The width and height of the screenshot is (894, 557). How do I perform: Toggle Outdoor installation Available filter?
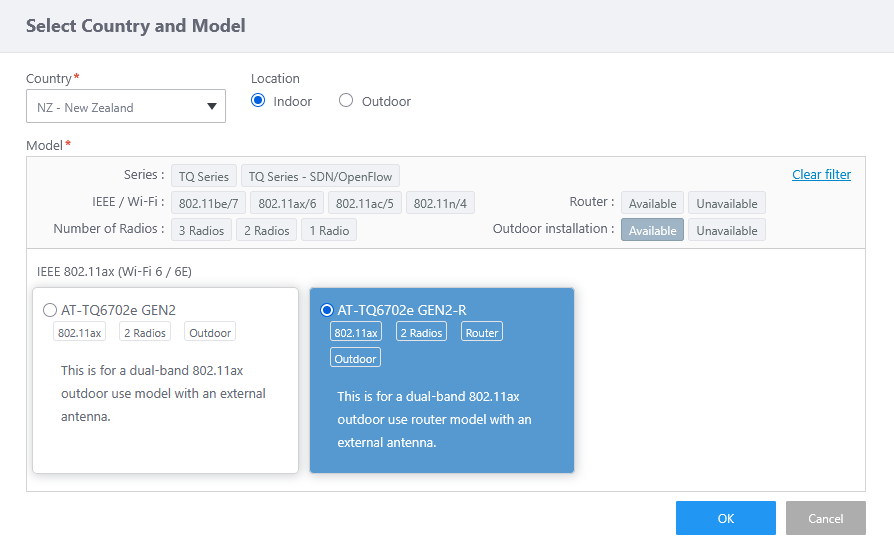coord(652,230)
